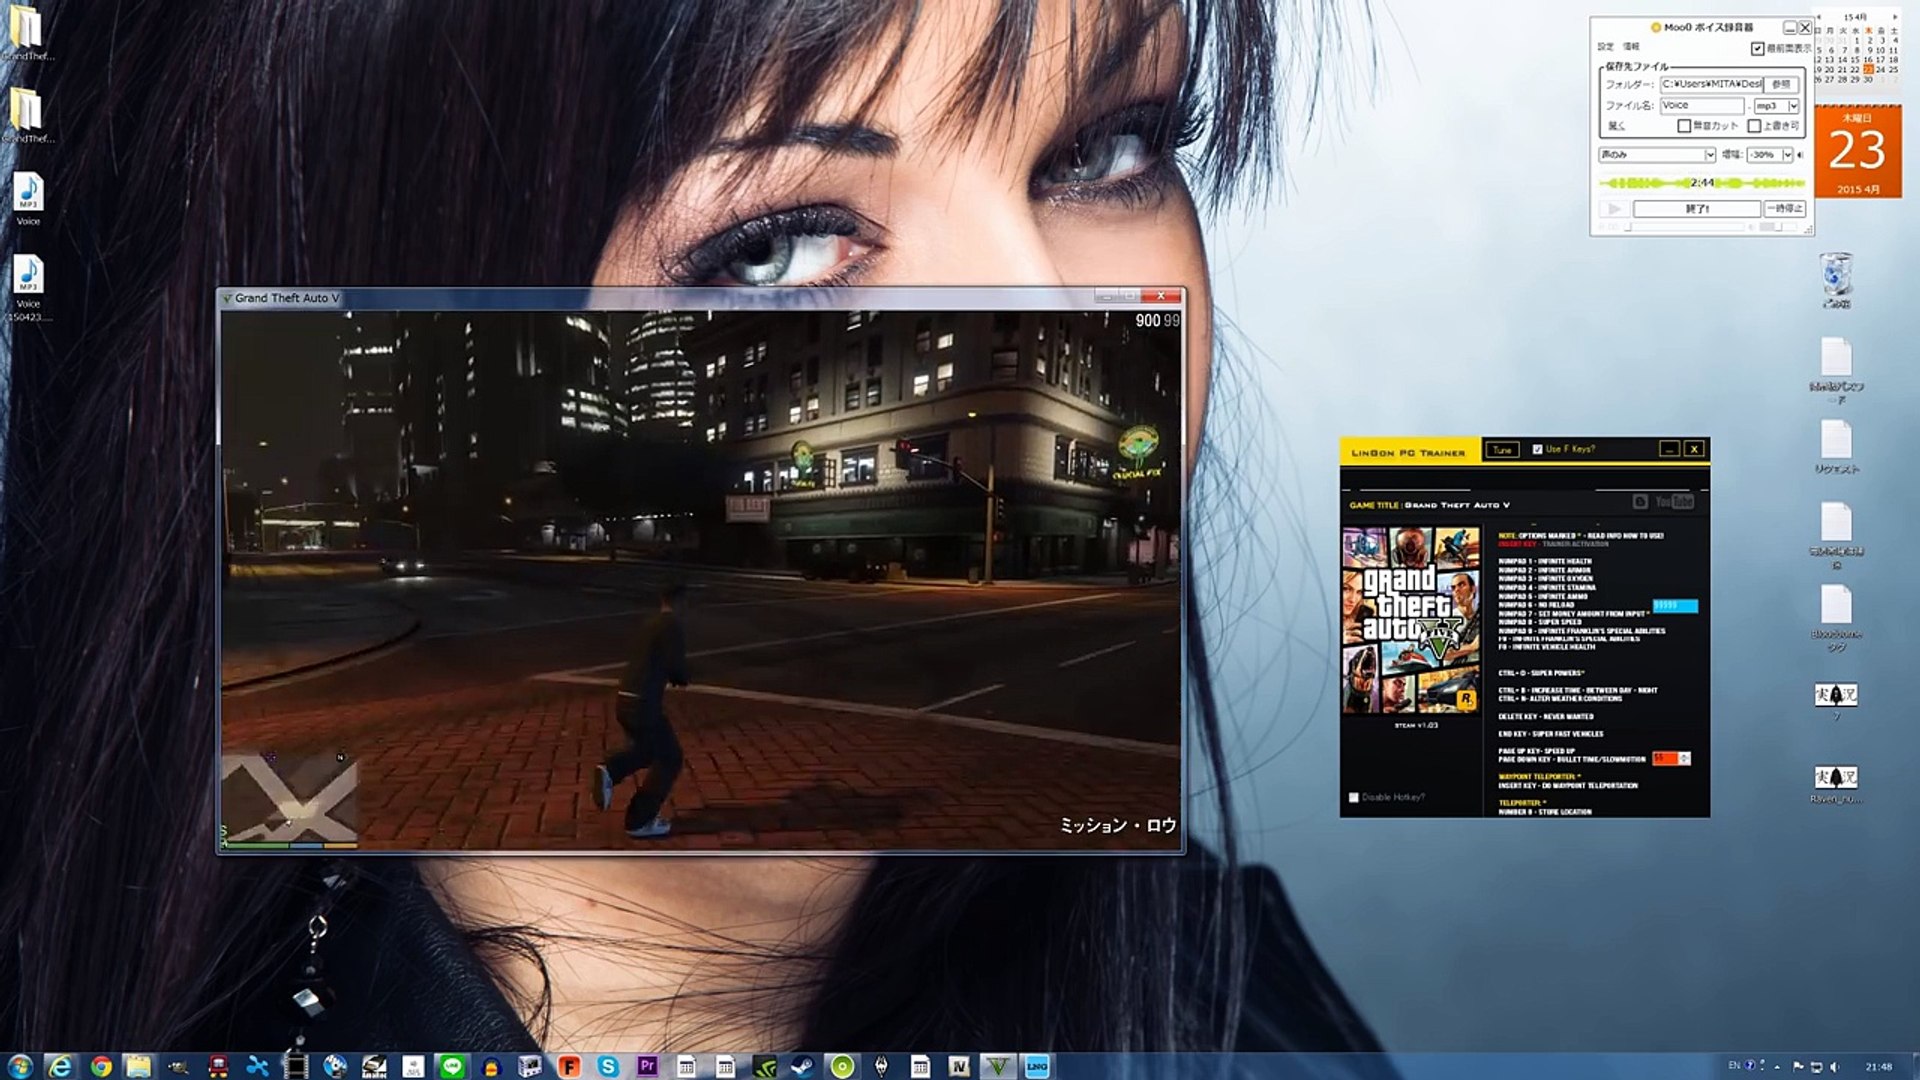Image resolution: width=1920 pixels, height=1080 pixels.
Task: Click the Blogger icon in trainer
Action: [x=1640, y=501]
